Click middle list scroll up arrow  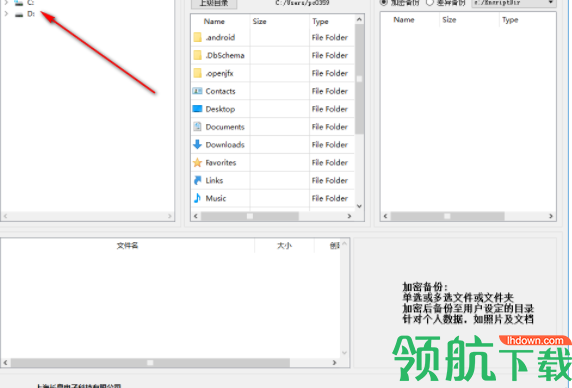click(359, 19)
